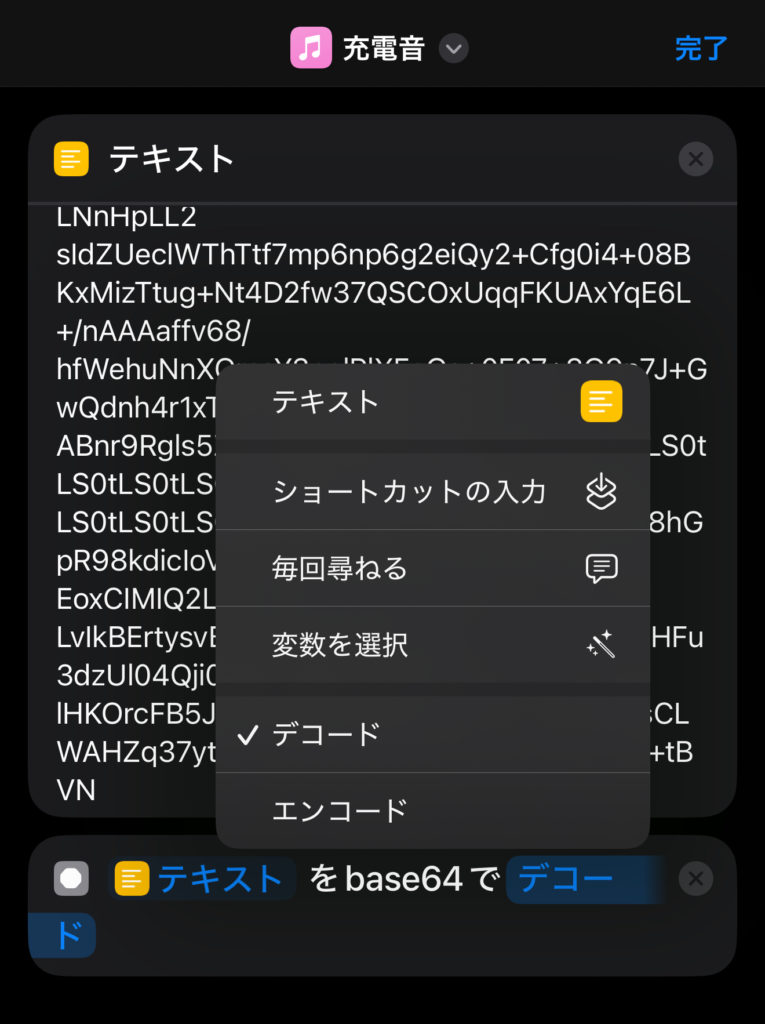Delete the base64 action using its X
The width and height of the screenshot is (765, 1024).
tap(695, 879)
